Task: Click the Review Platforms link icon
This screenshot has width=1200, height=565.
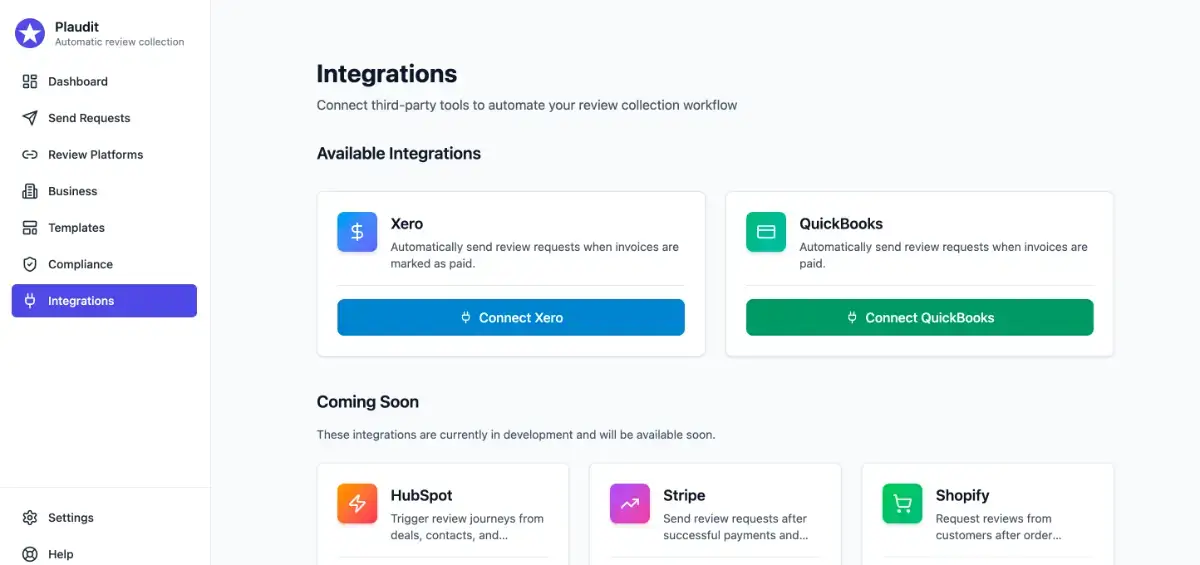Action: 30,155
